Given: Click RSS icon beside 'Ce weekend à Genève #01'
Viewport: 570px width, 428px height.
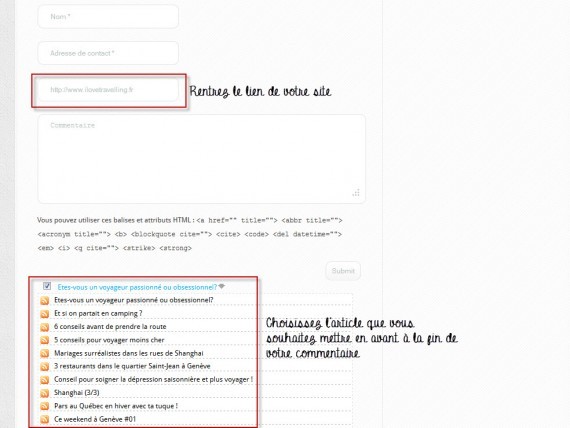Looking at the screenshot, I should (x=45, y=419).
